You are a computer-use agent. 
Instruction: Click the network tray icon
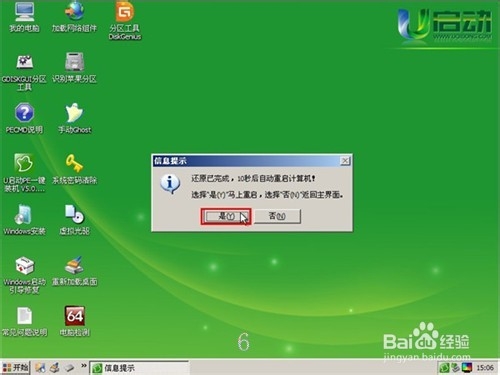coord(455,368)
